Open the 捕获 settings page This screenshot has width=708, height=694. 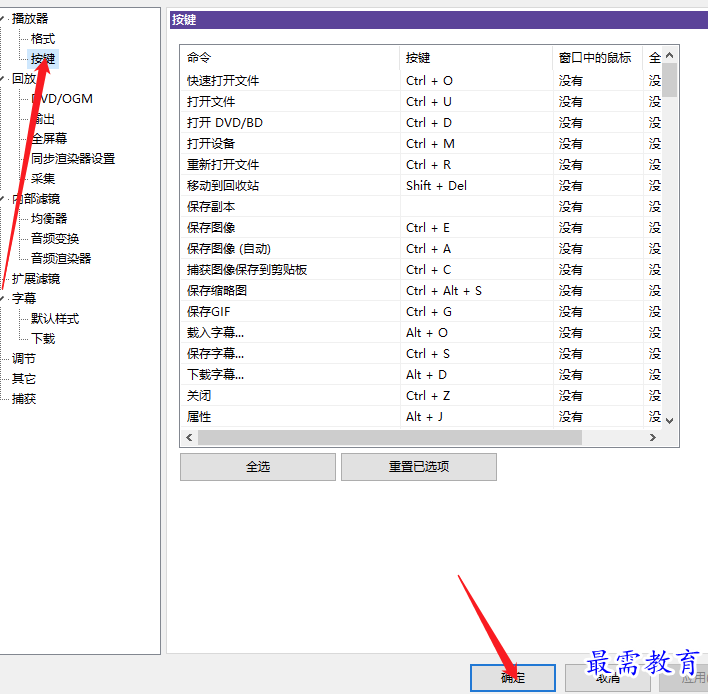pyautogui.click(x=24, y=399)
